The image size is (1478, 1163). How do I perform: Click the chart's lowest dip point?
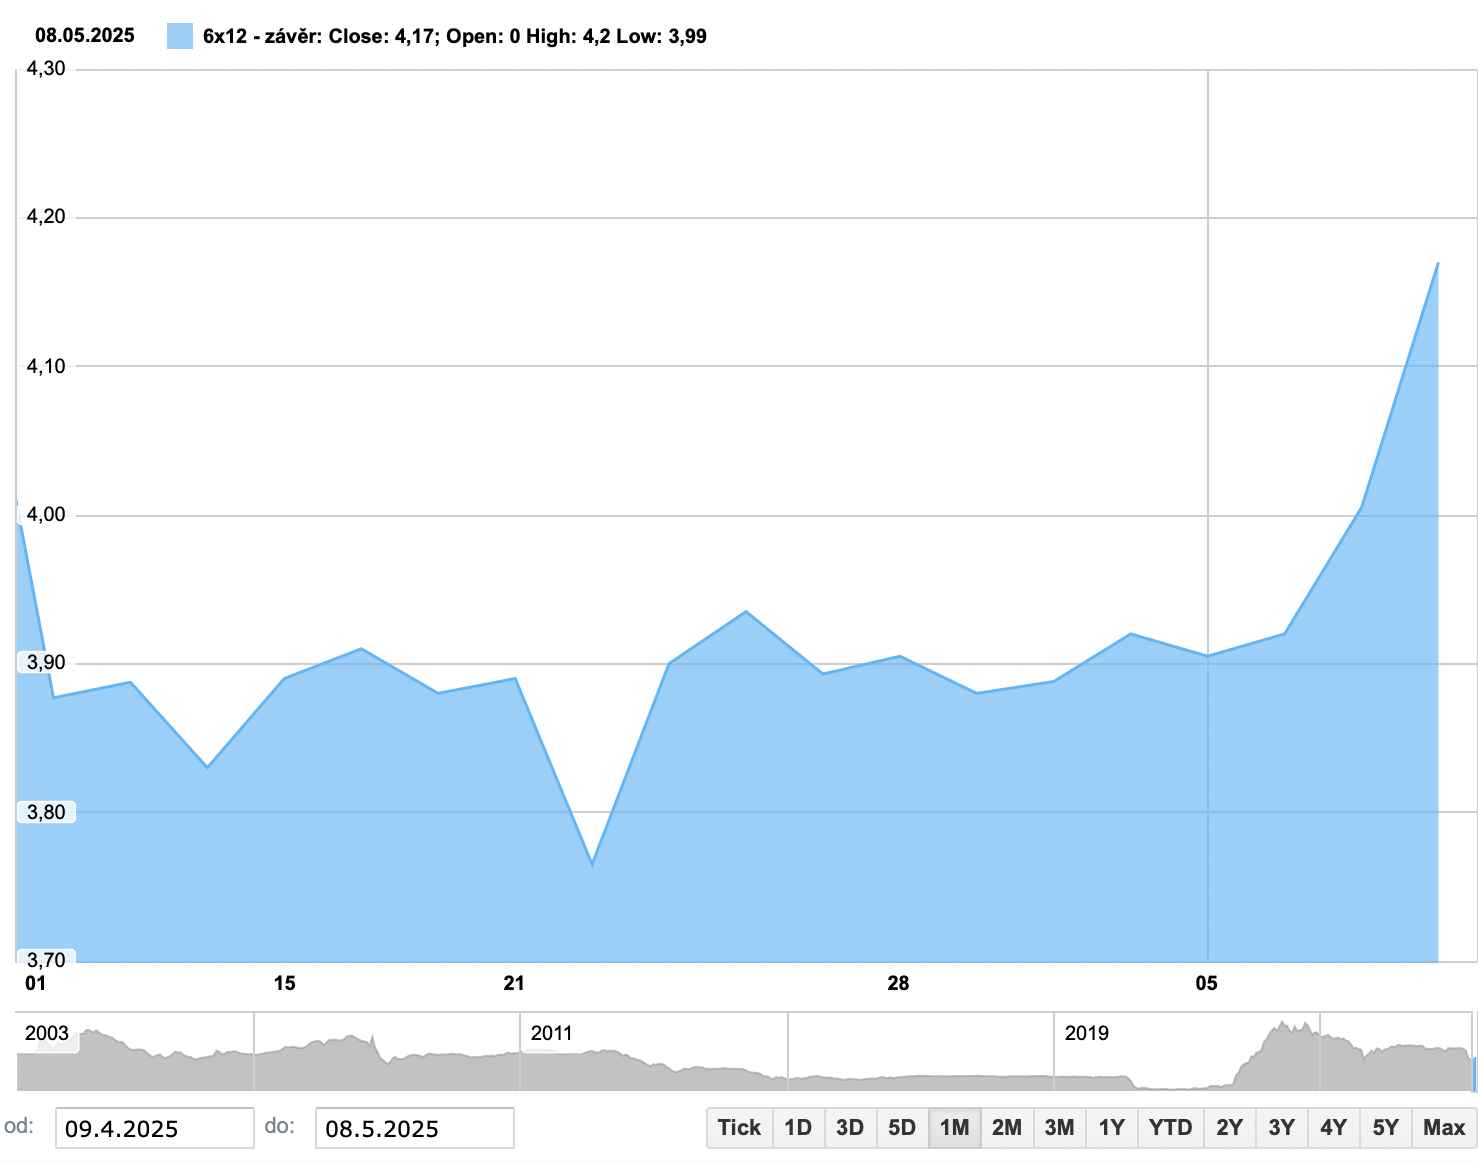pyautogui.click(x=592, y=864)
